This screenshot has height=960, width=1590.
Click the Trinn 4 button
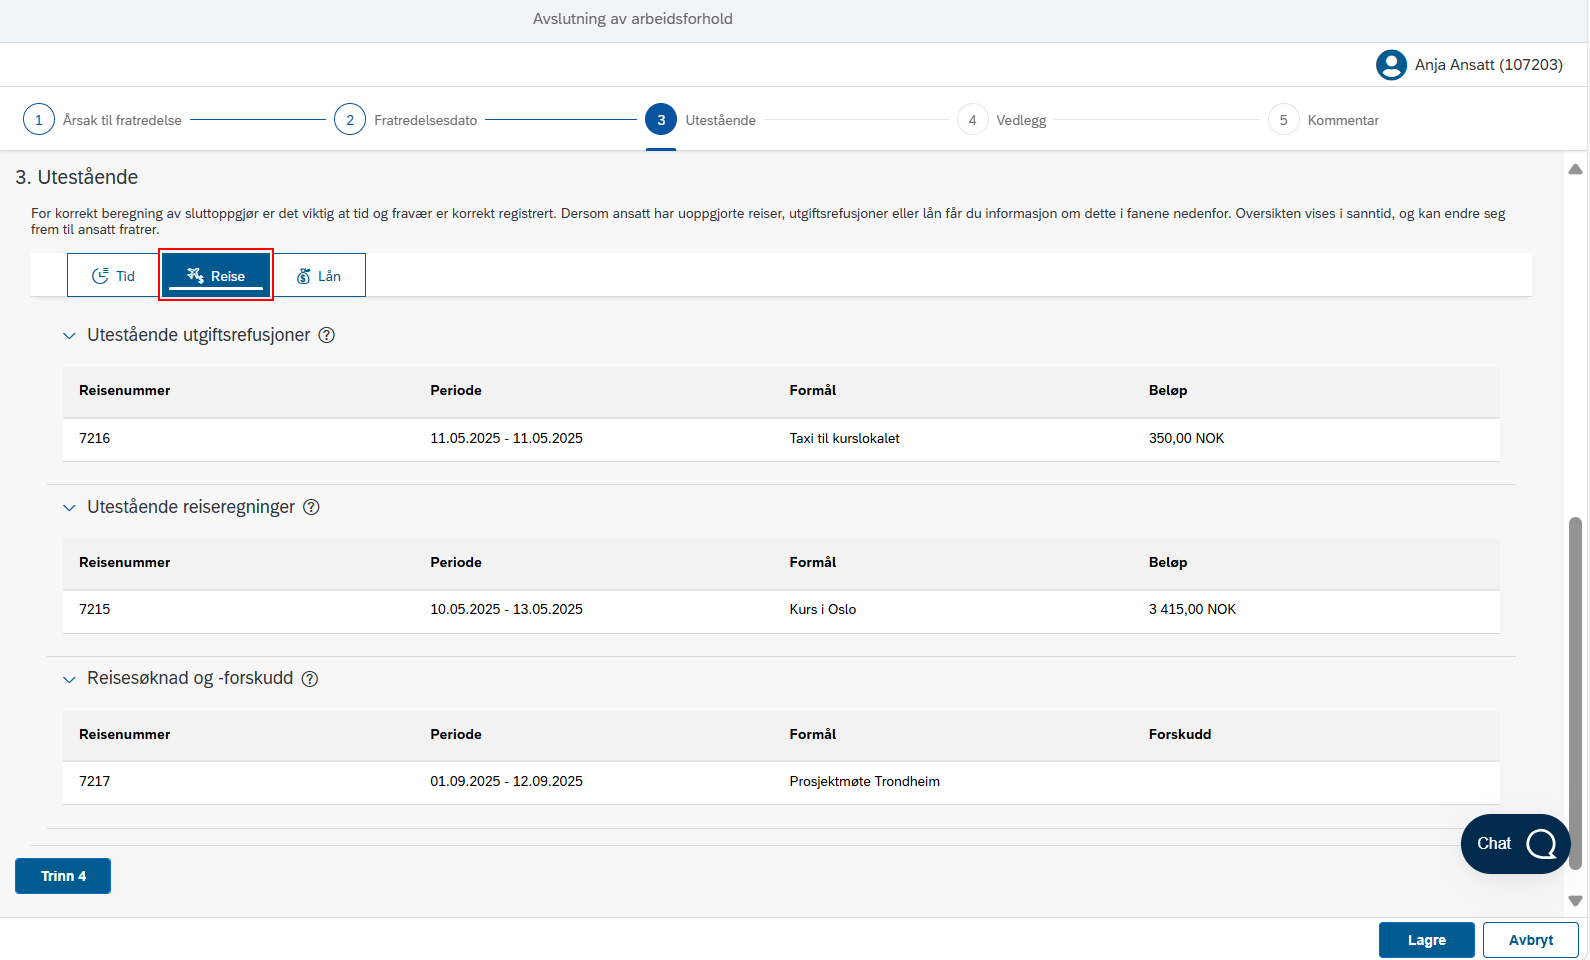(63, 876)
